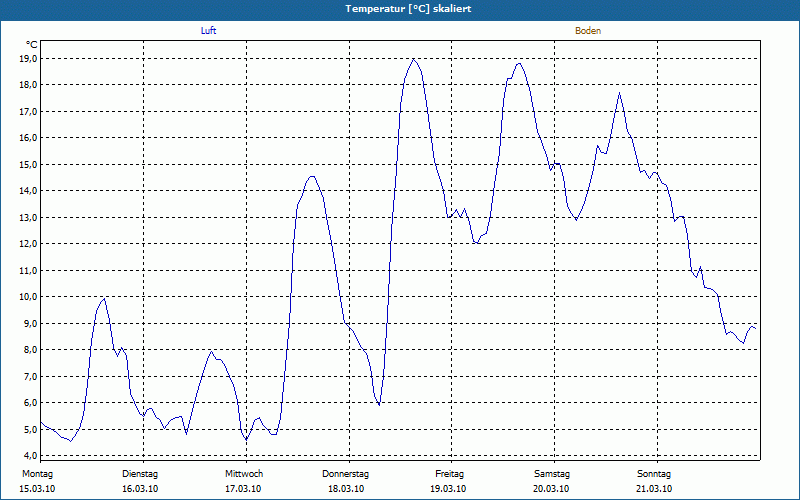Click the 9,0 y-axis value
800x500 pixels.
[x=31, y=323]
